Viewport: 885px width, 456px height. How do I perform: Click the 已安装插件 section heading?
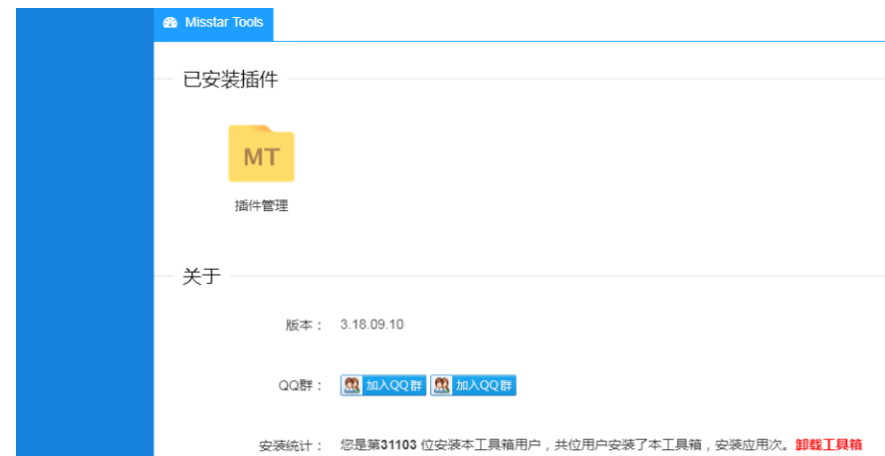[x=230, y=80]
